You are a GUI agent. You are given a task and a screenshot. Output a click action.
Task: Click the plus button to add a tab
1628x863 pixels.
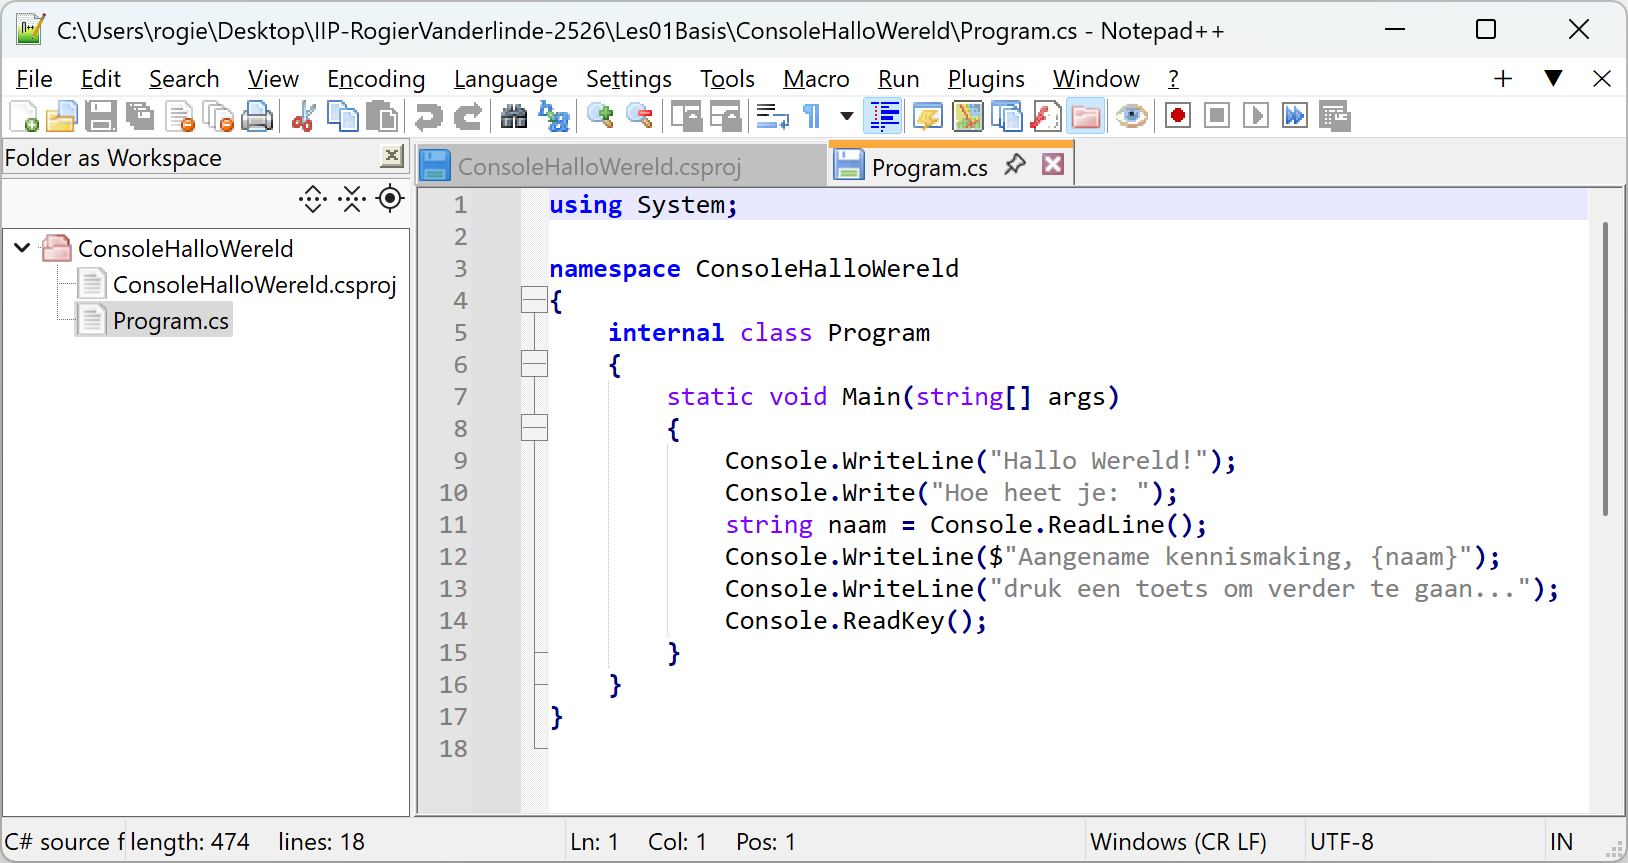click(1502, 78)
